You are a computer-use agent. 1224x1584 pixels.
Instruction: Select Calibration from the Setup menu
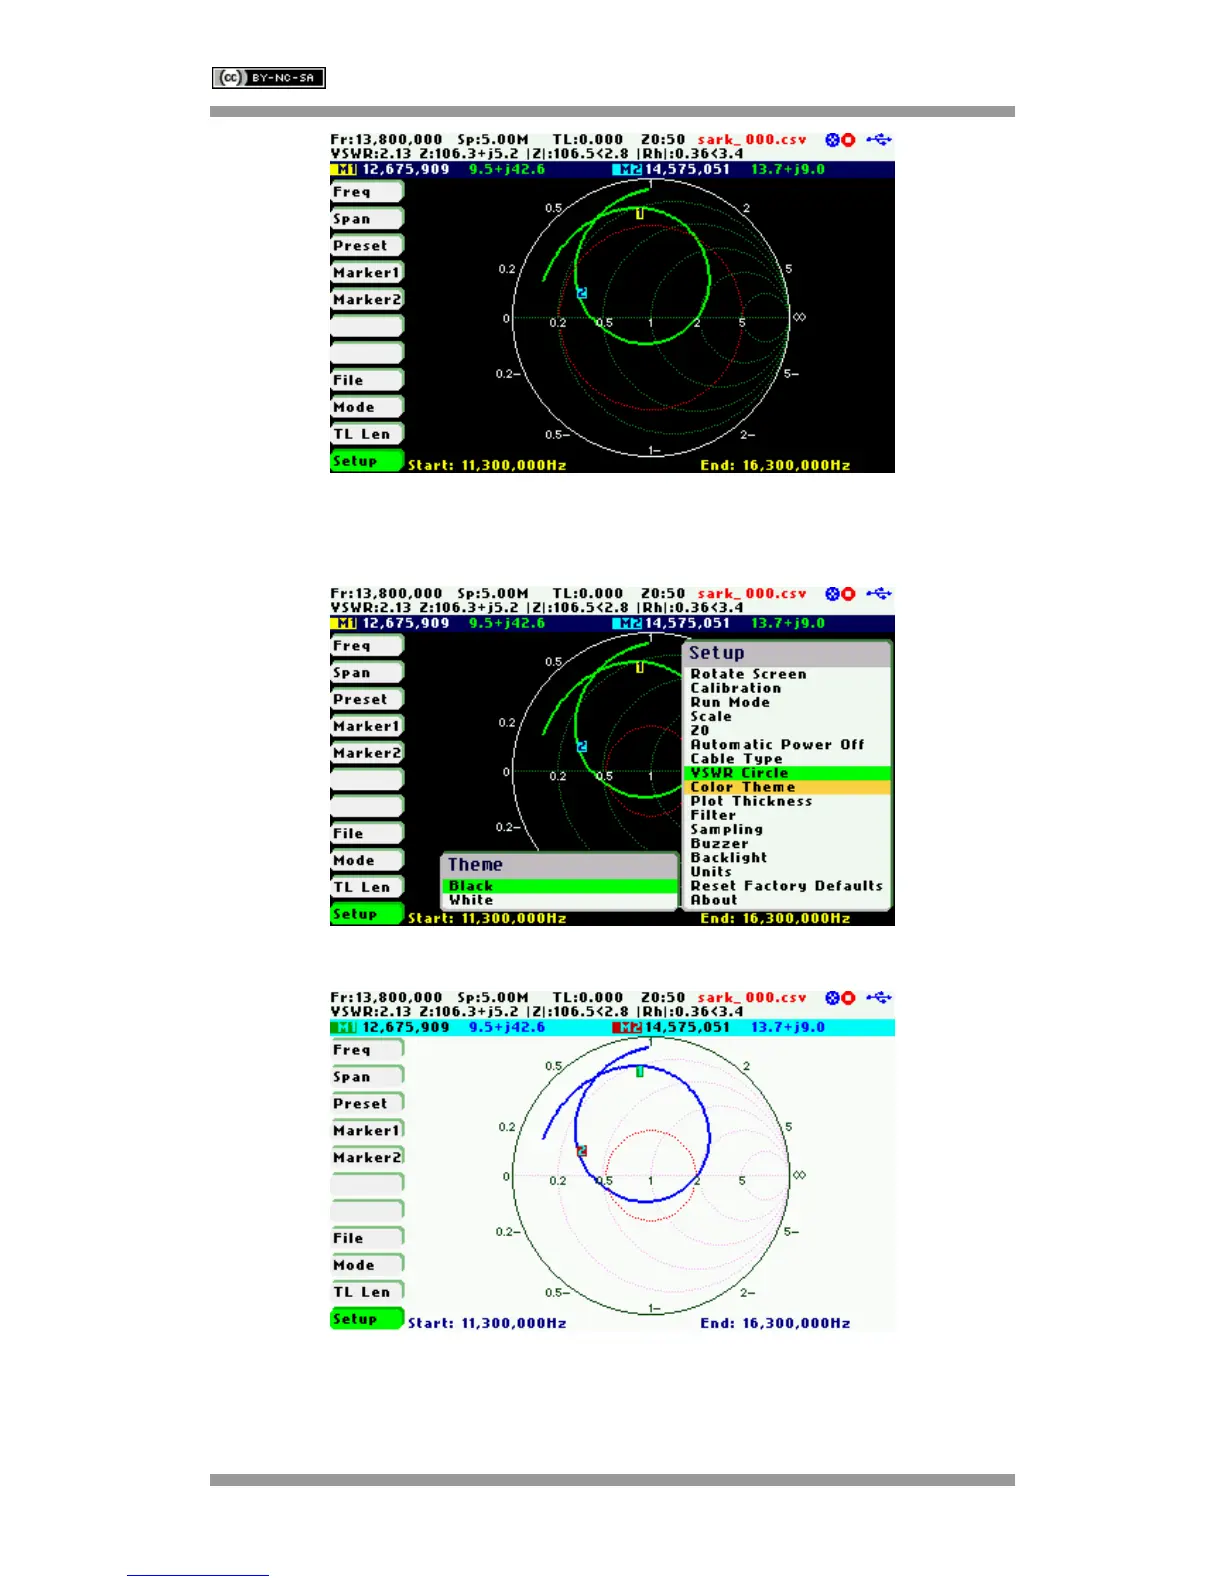786,688
